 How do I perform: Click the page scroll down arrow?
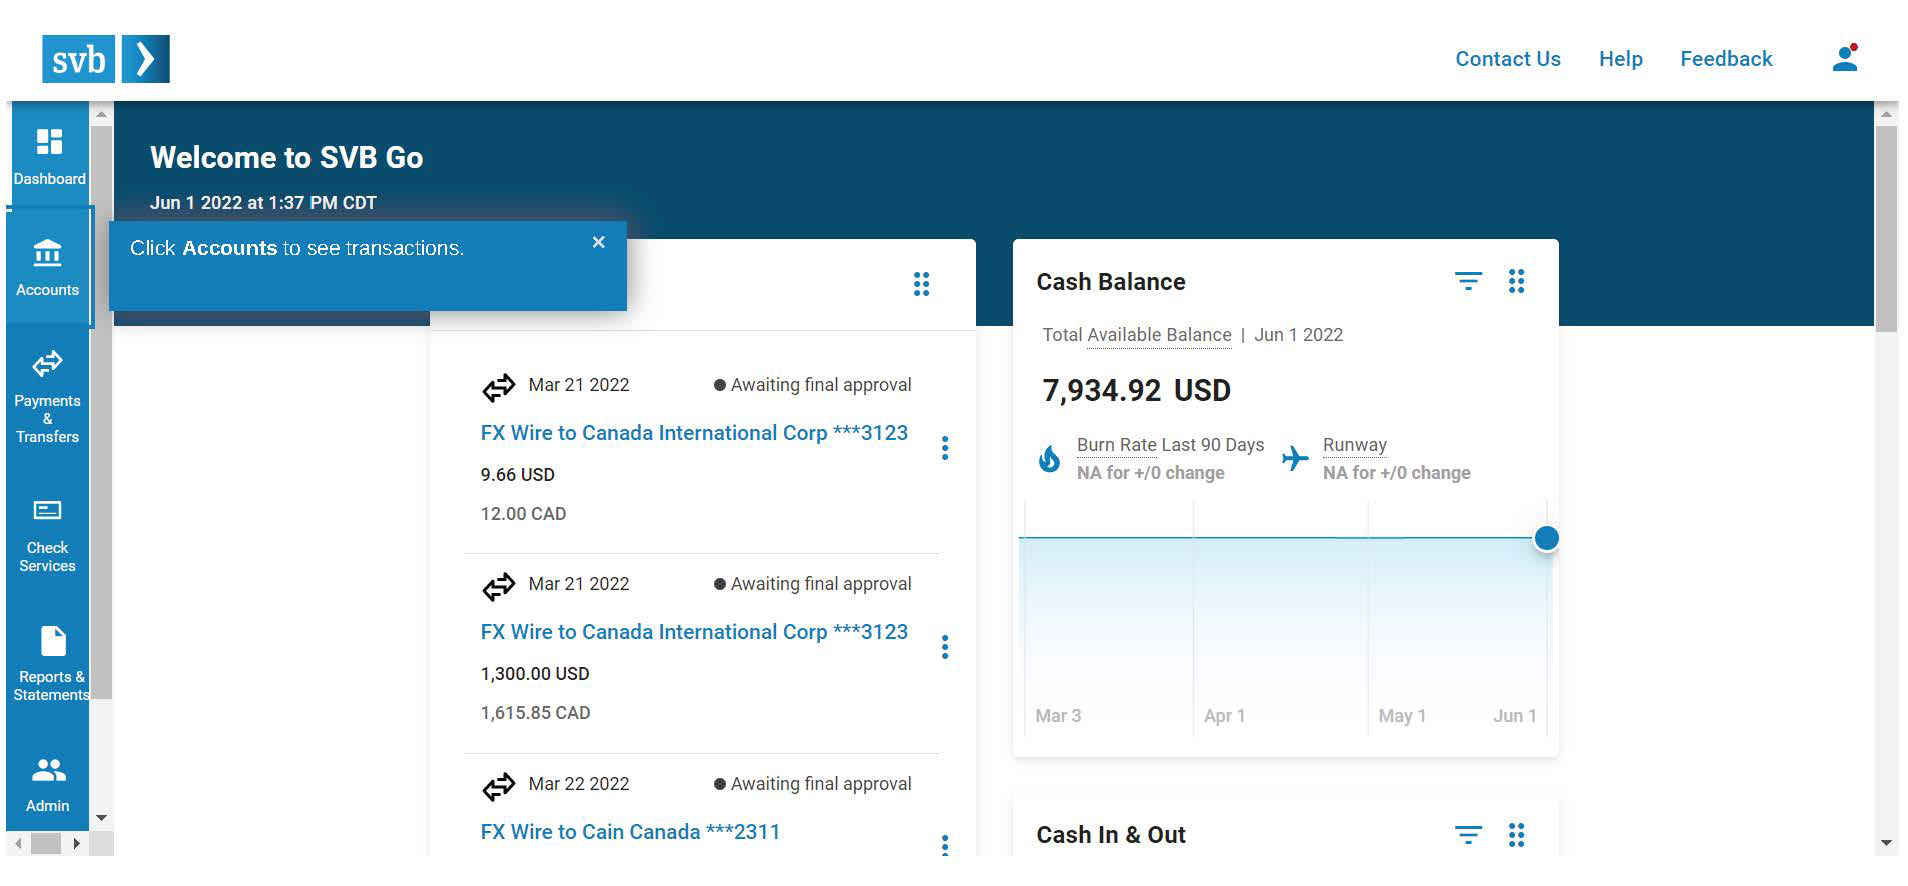[1886, 843]
